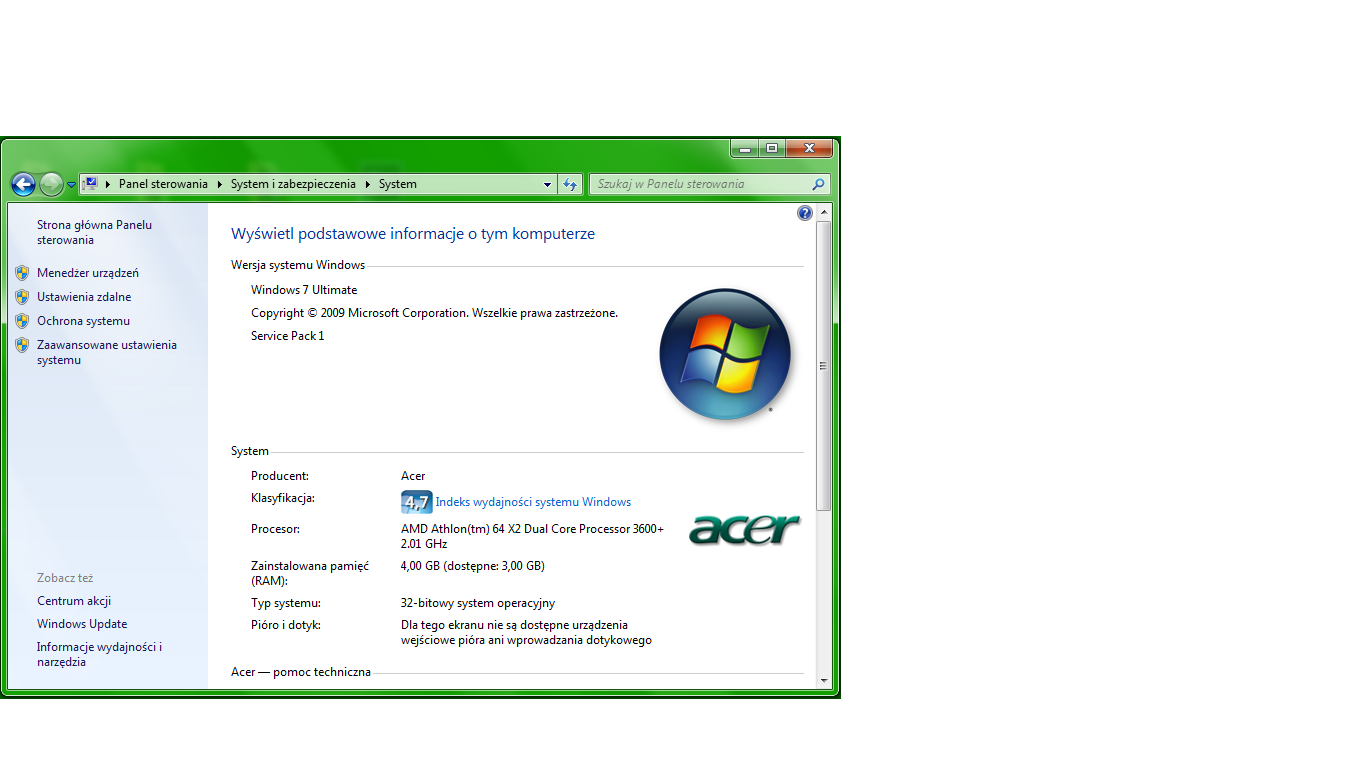Open help using the blue question mark
Viewport: 1360px width, 768px height.
click(805, 213)
